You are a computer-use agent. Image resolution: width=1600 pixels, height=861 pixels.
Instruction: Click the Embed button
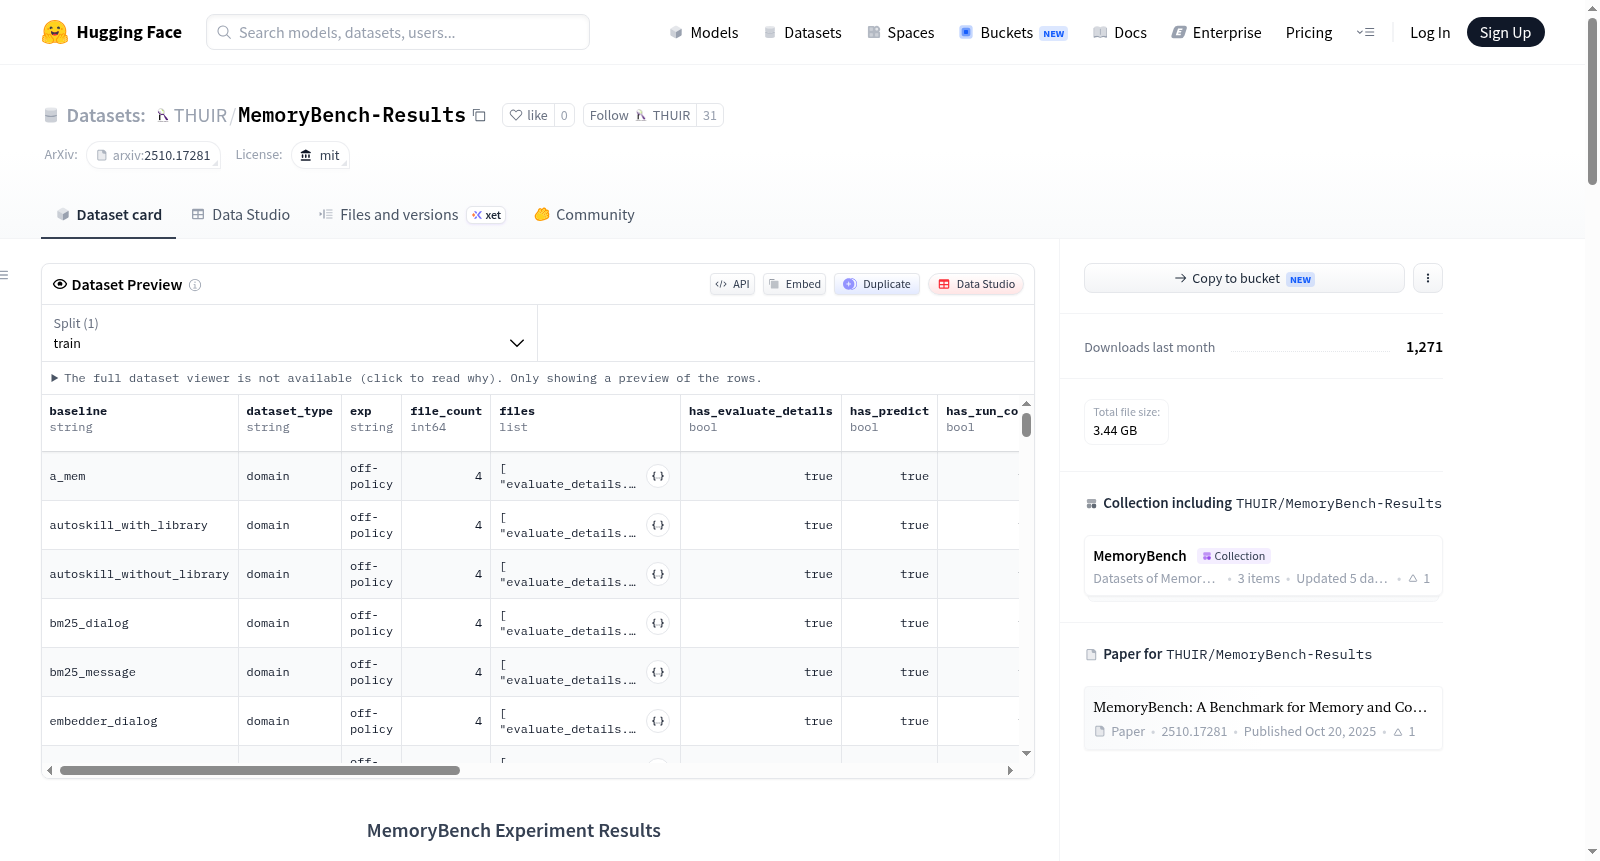click(794, 284)
